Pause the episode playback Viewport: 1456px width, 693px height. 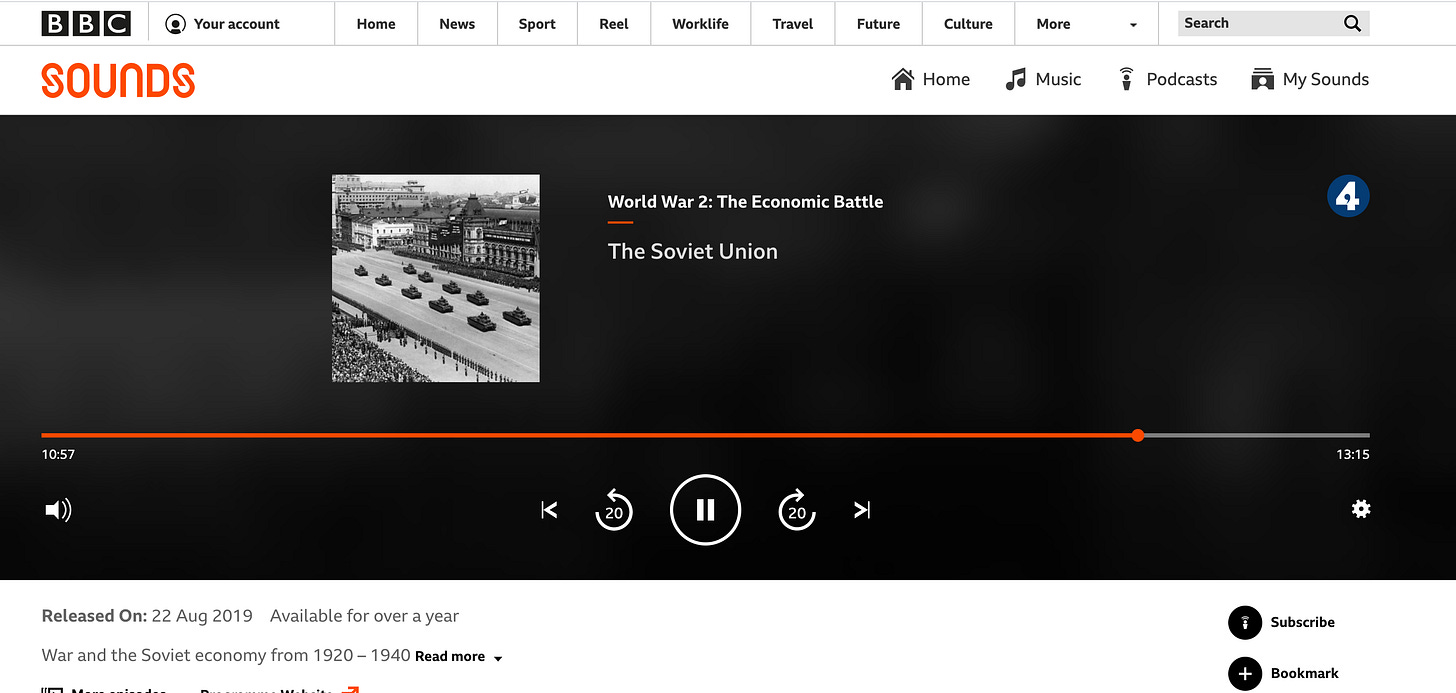(705, 510)
